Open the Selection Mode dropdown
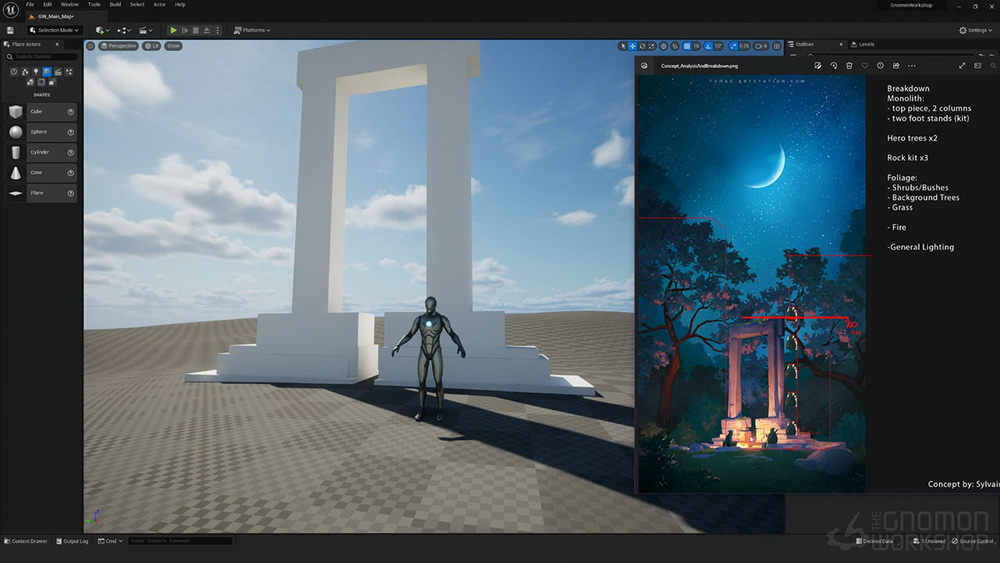This screenshot has height=563, width=1000. (54, 30)
